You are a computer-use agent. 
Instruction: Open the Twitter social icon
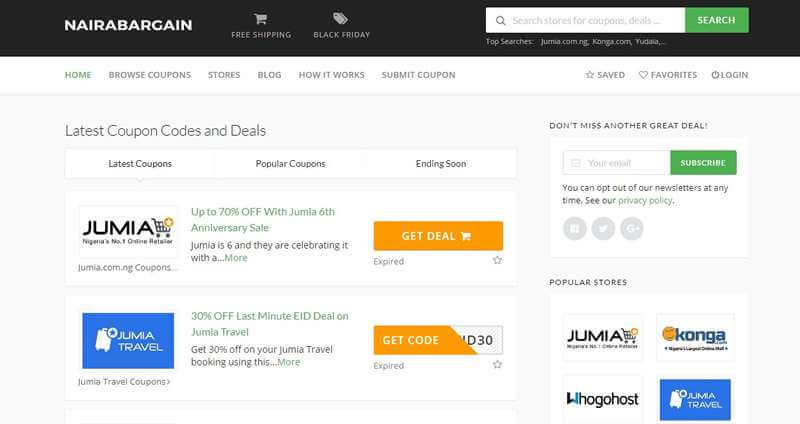point(603,228)
